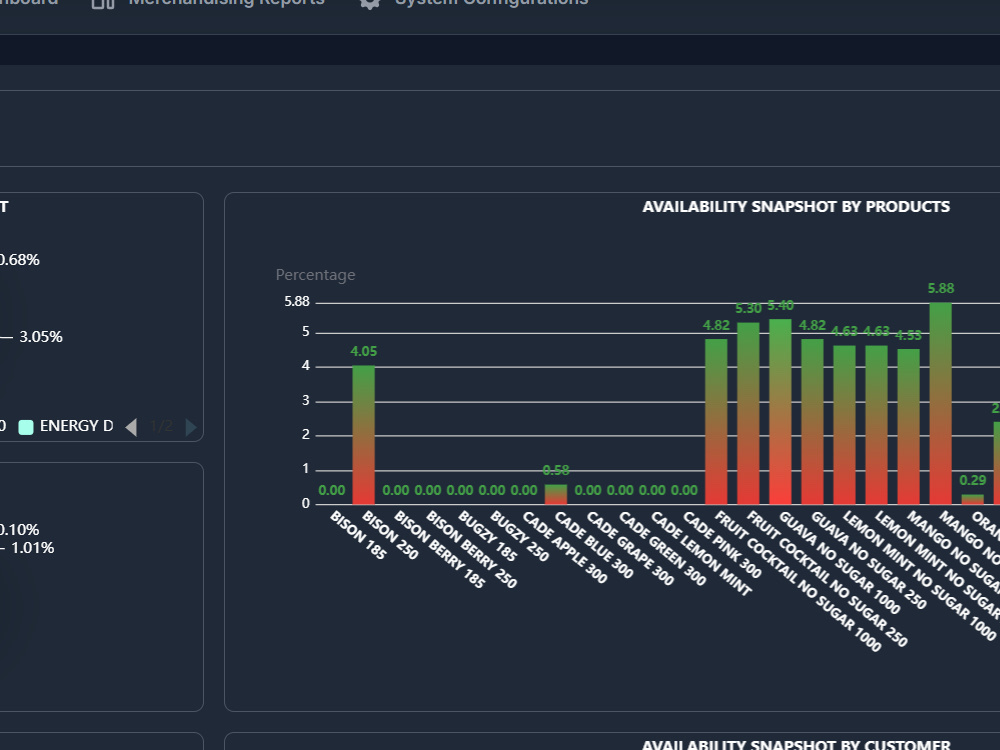Select the small bar valued 0.29

click(x=973, y=499)
